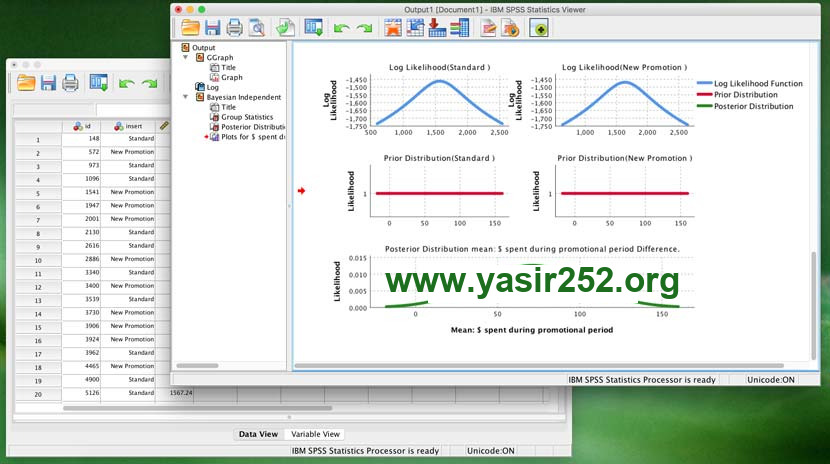
Task: Click the 'Log Likelihood(Standard )' chart title
Action: [439, 67]
